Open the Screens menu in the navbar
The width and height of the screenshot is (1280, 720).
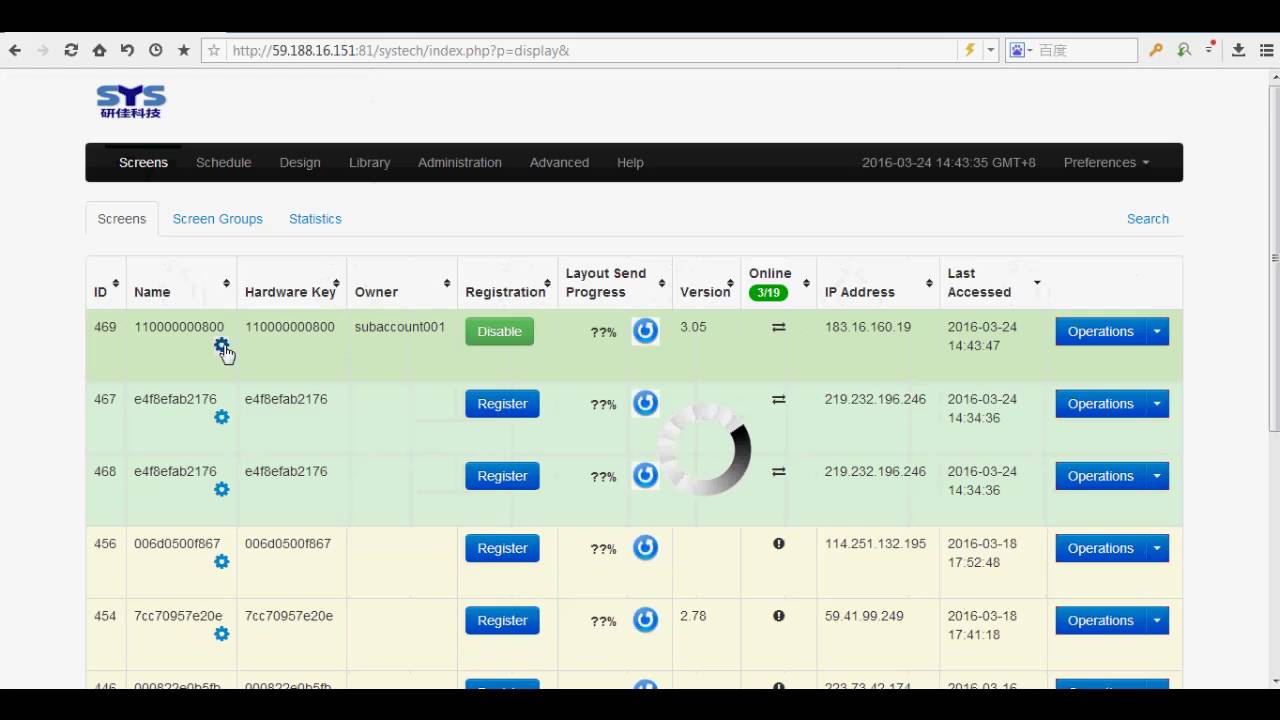[143, 162]
